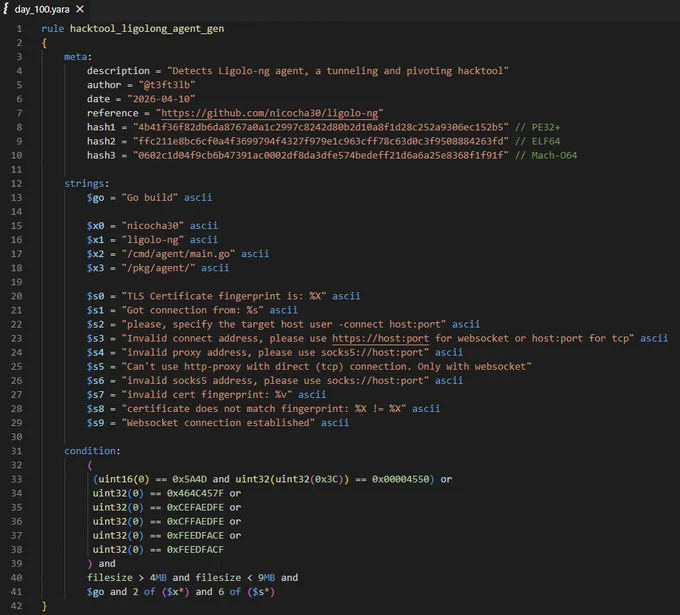
Task: Click the $go variable on line 13
Action: (x=95, y=198)
